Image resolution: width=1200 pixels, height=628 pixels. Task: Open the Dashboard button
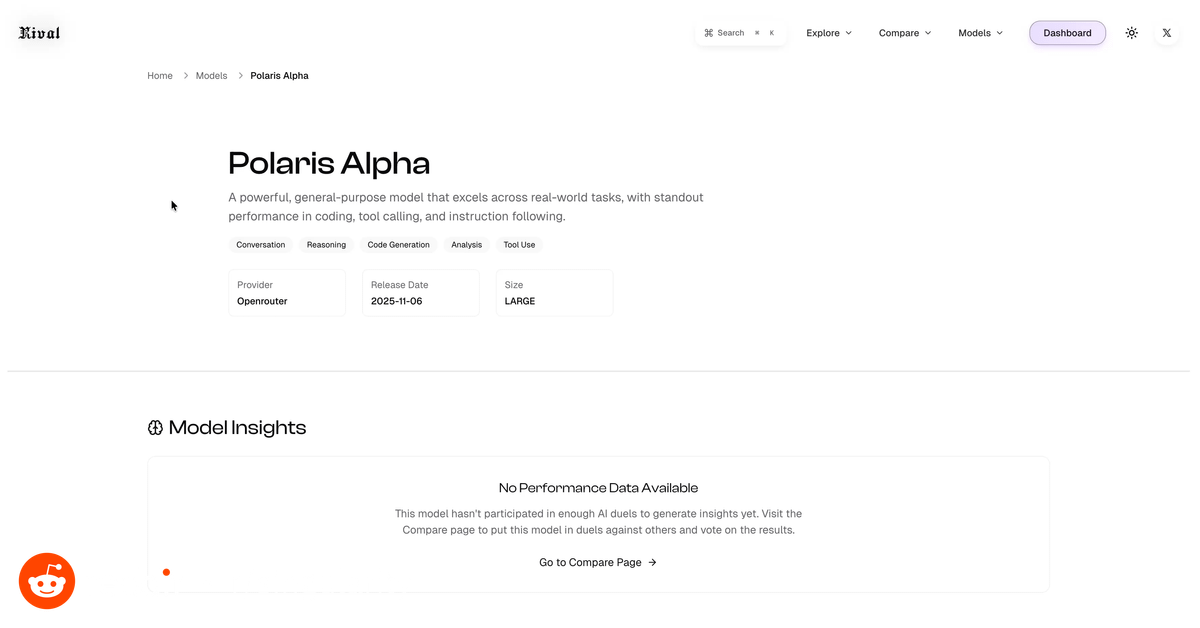(1067, 33)
